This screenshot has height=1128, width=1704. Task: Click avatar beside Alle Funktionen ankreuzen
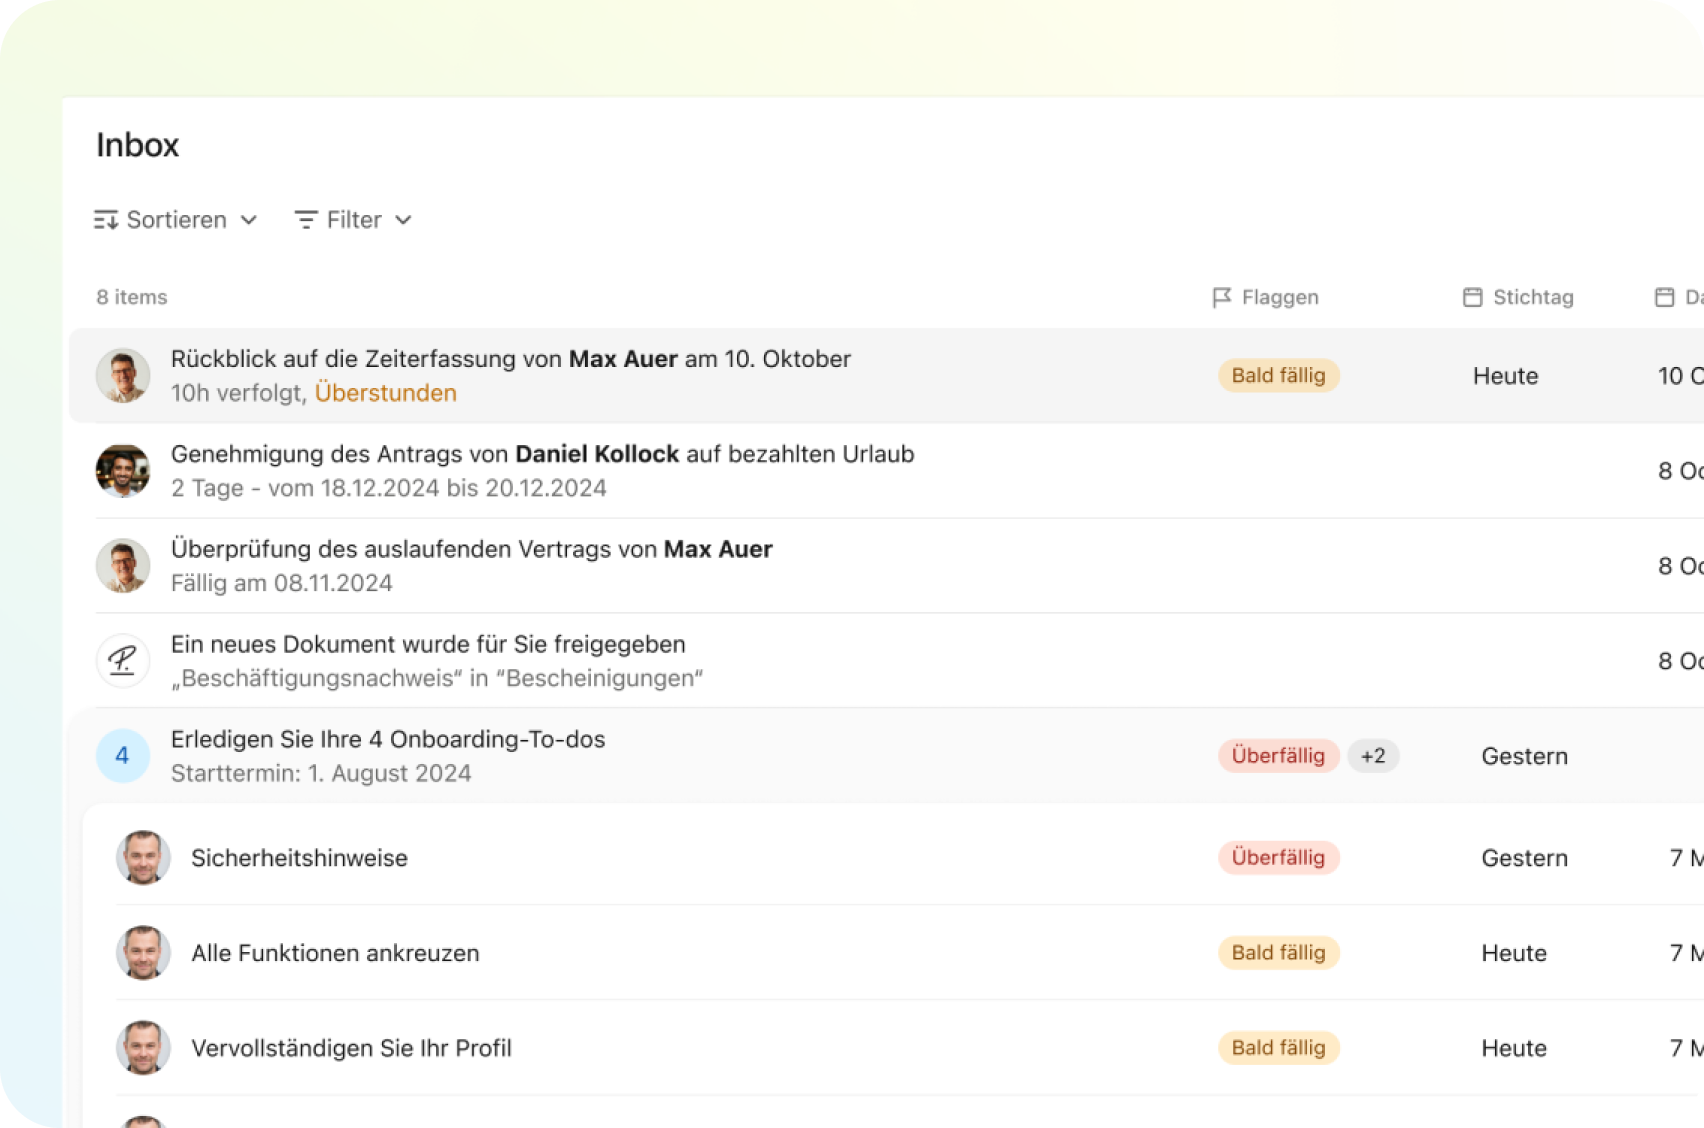143,953
